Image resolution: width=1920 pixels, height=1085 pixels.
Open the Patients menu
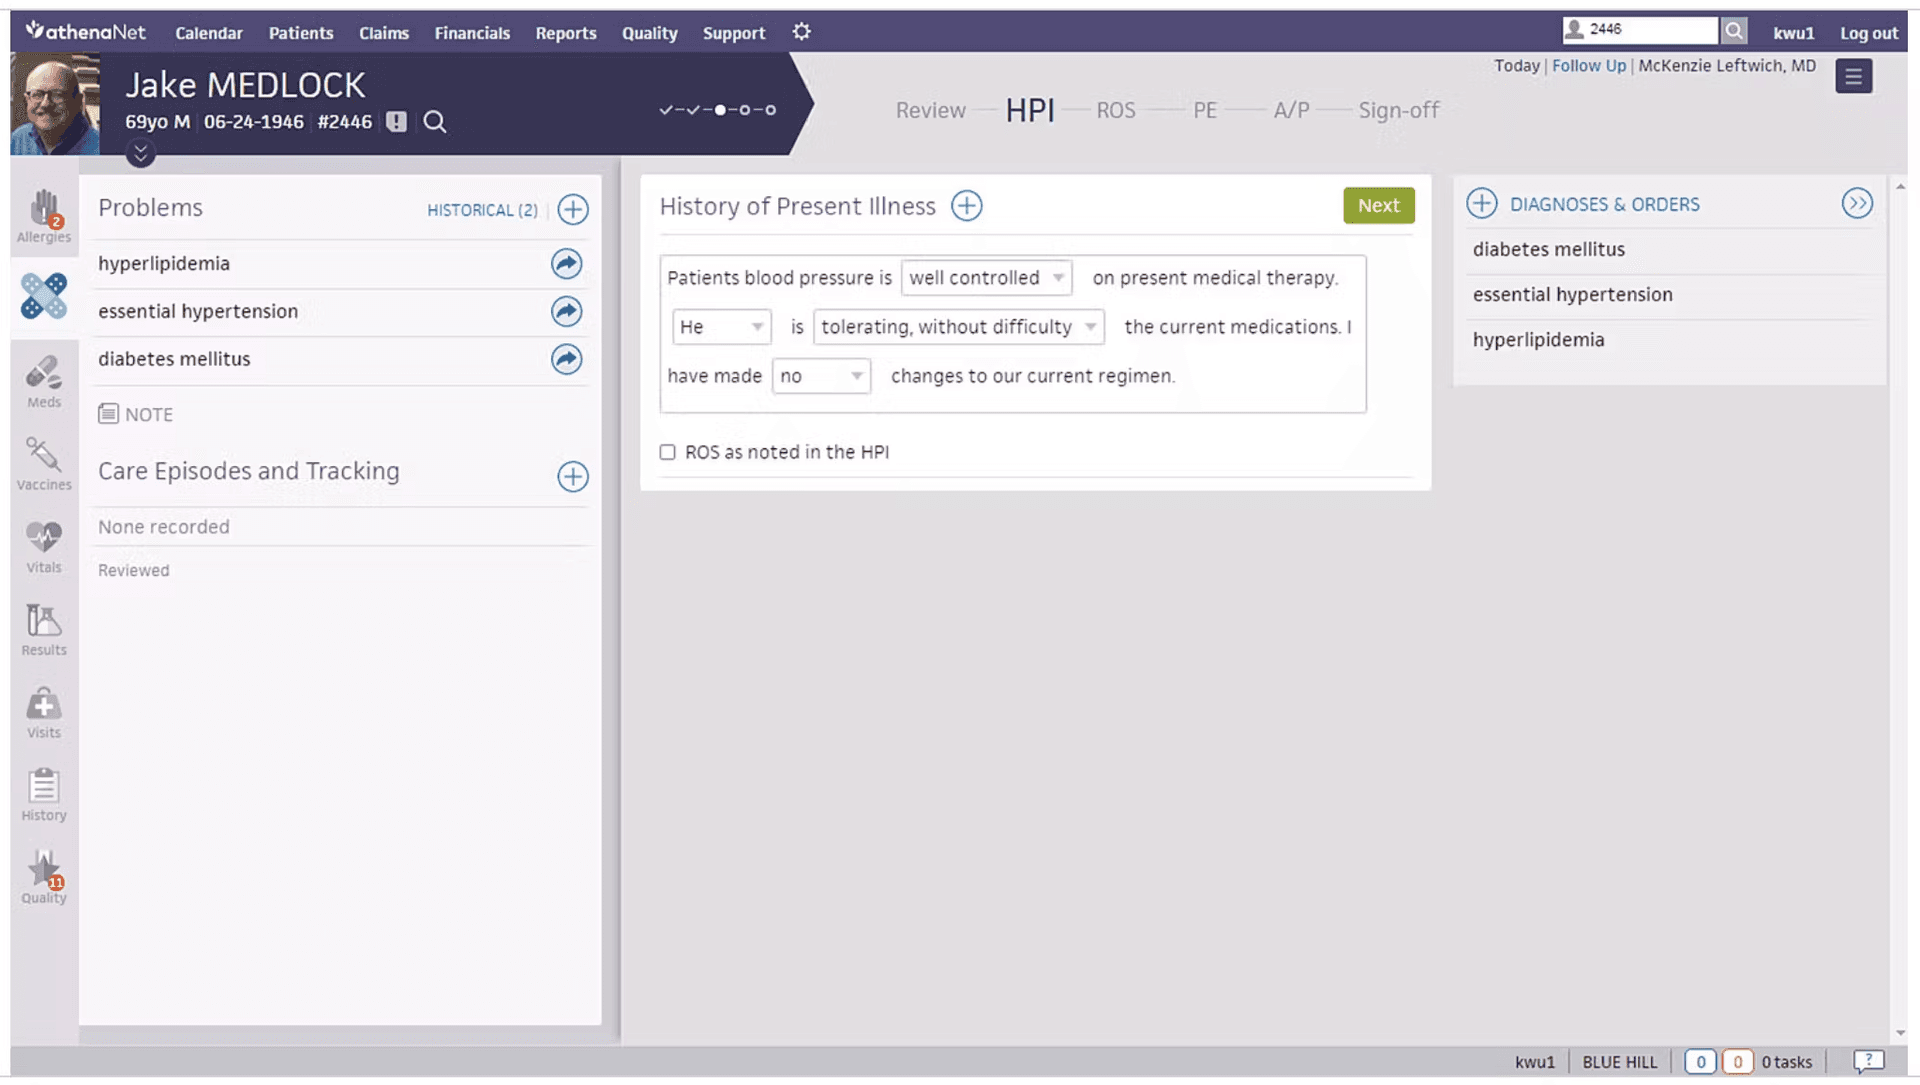[301, 33]
